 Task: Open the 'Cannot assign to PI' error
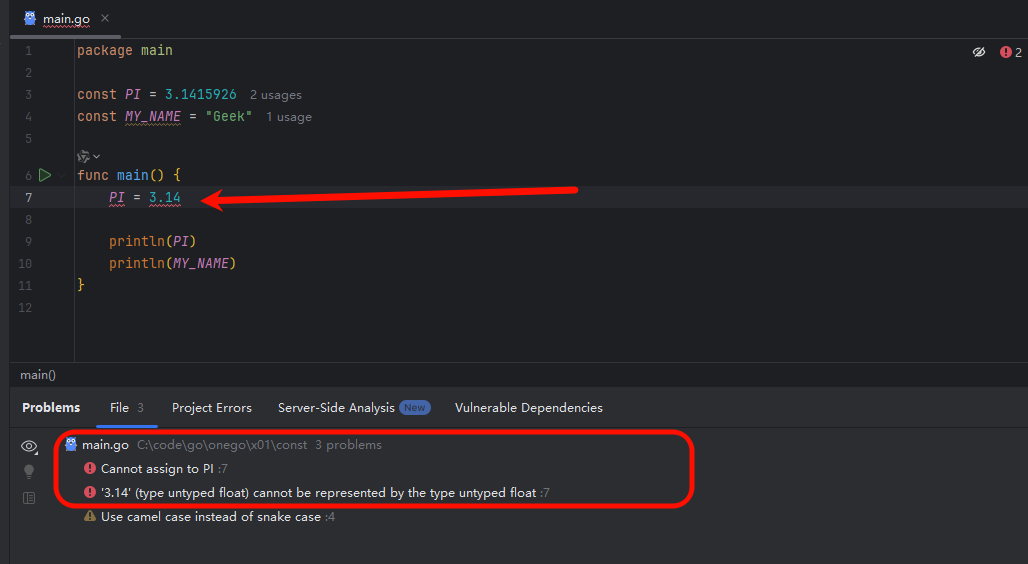(156, 469)
